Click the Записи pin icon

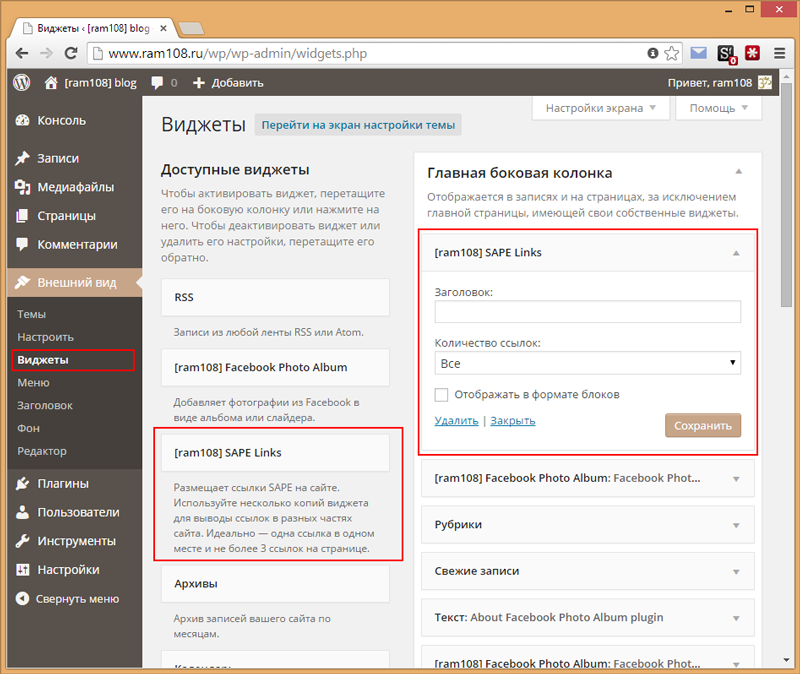(22, 158)
